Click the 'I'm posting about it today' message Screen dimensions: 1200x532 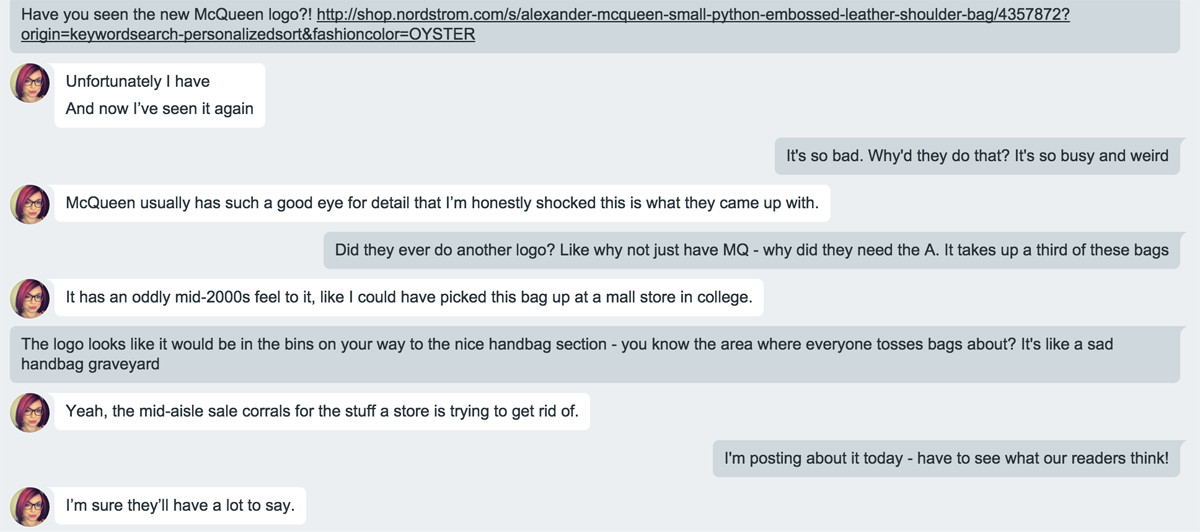click(x=946, y=458)
